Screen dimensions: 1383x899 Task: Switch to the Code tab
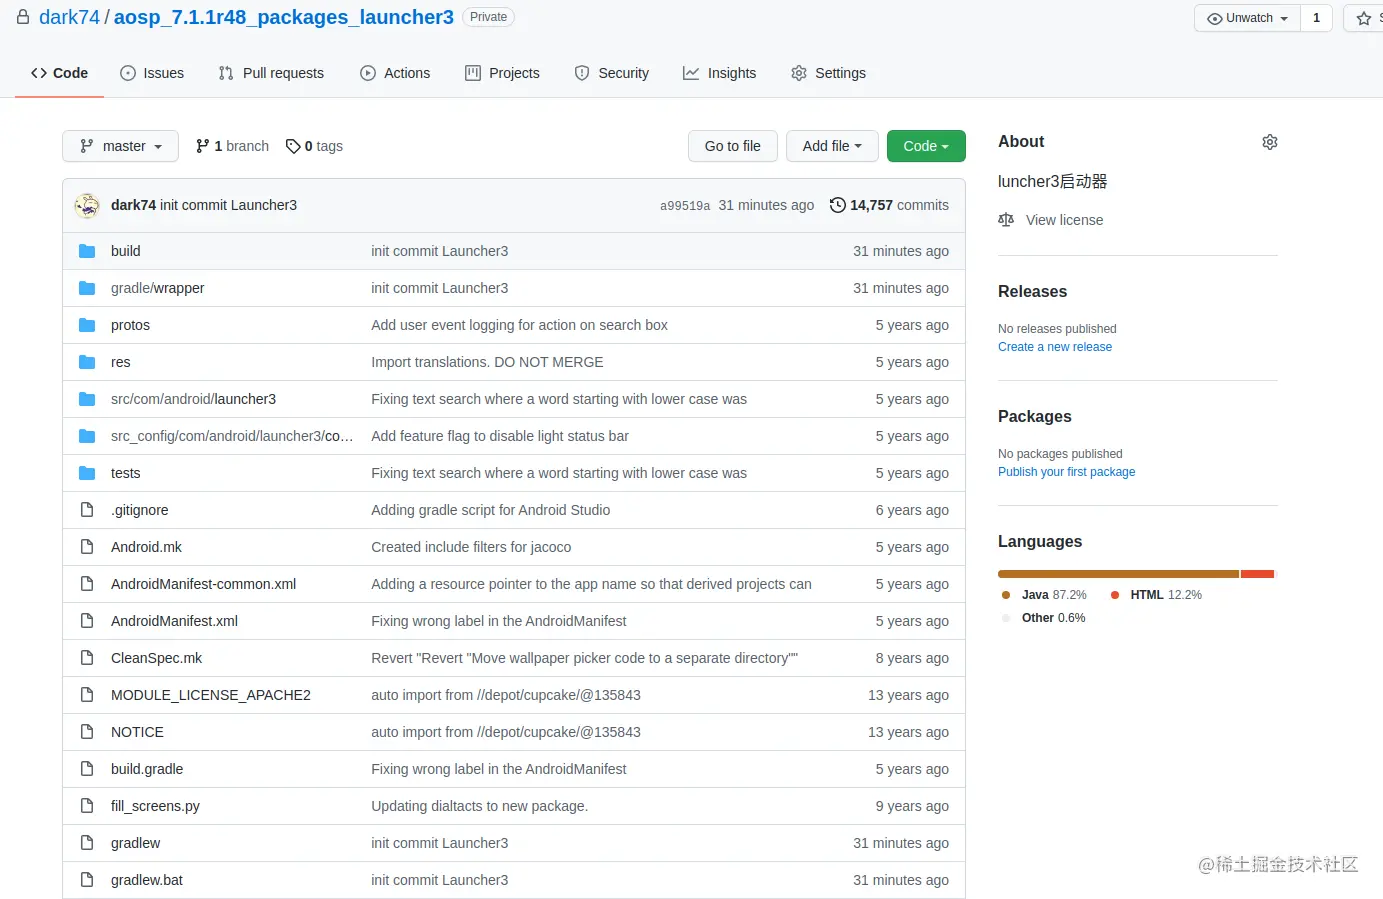(59, 73)
